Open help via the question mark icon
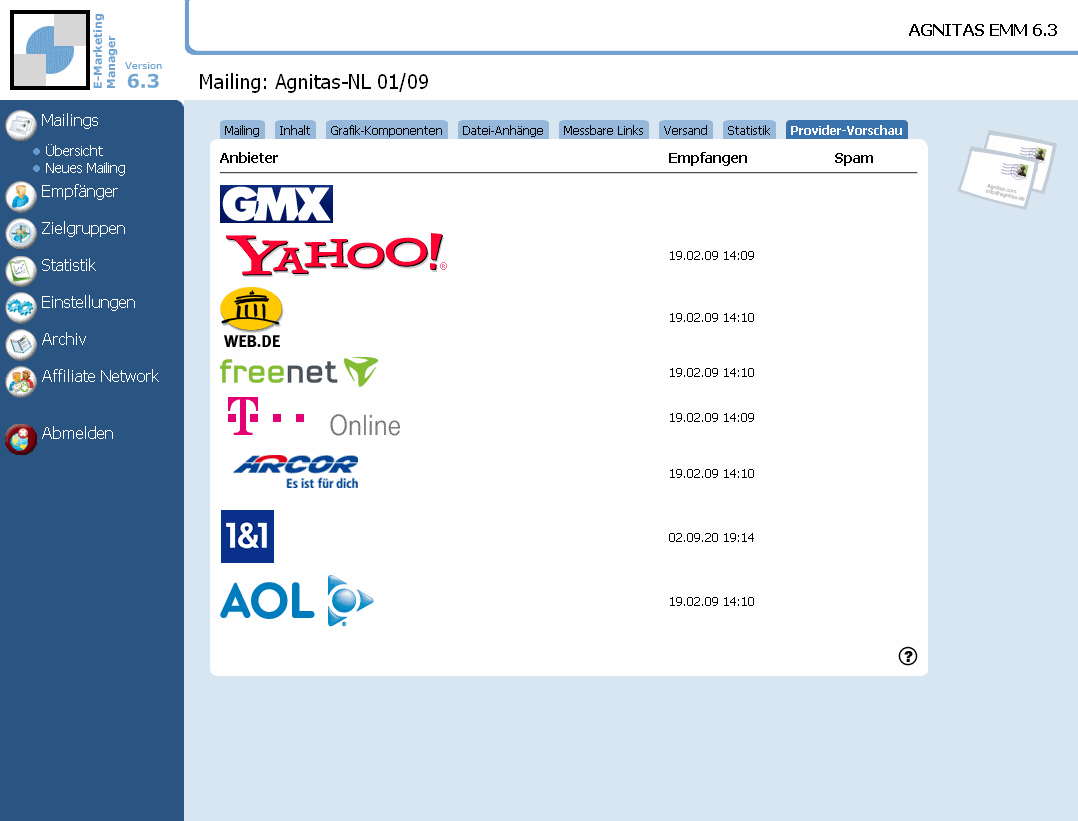 pyautogui.click(x=908, y=656)
